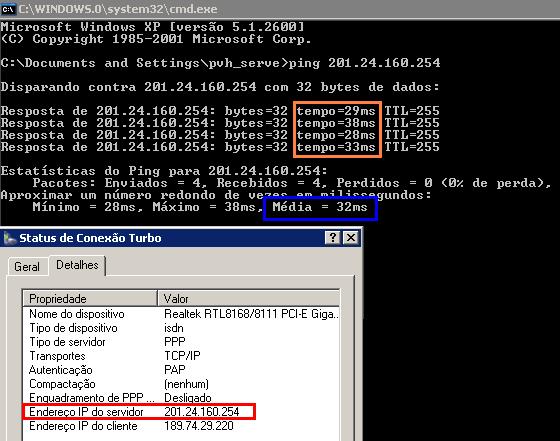
Task: Select the Autenticação PAP row
Action: point(181,370)
